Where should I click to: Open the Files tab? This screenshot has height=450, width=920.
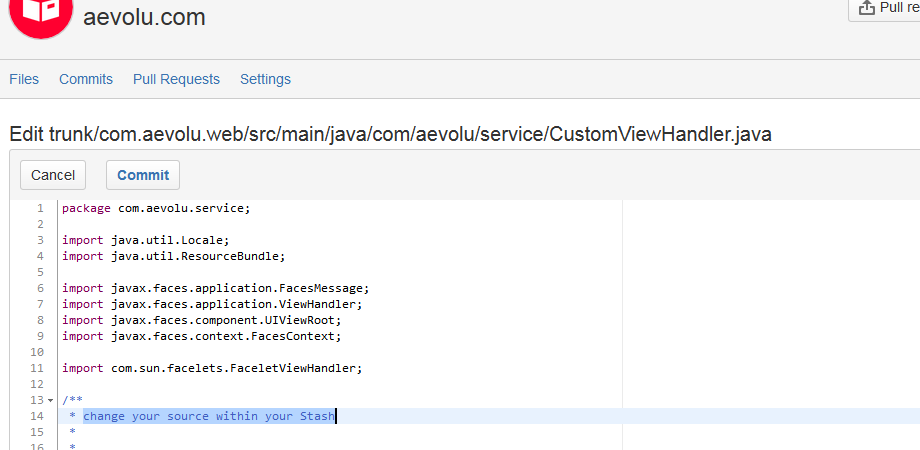tap(24, 79)
